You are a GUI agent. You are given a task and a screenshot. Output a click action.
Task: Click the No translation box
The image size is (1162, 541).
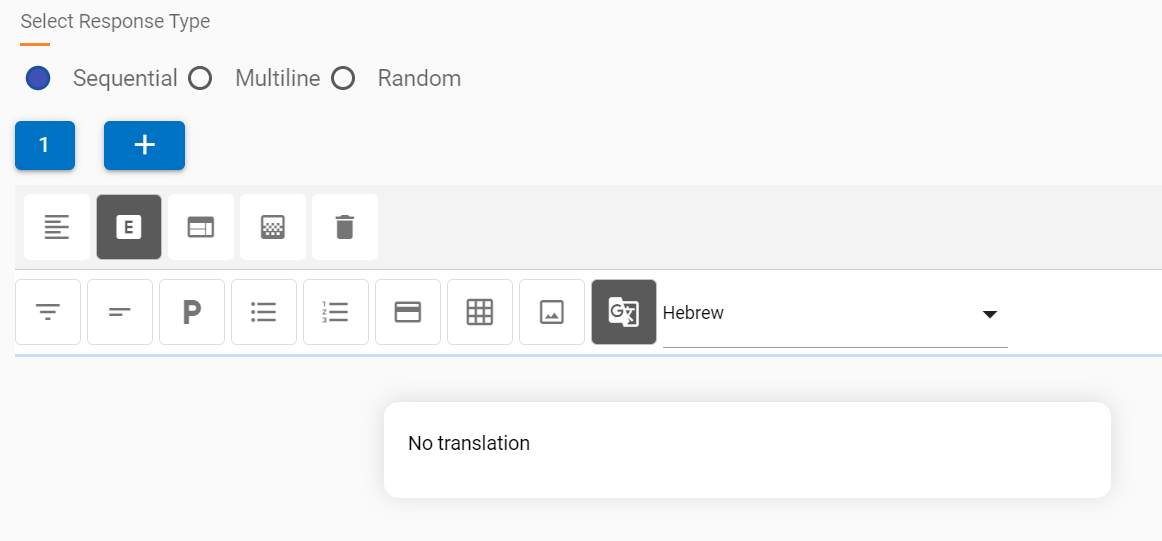747,449
